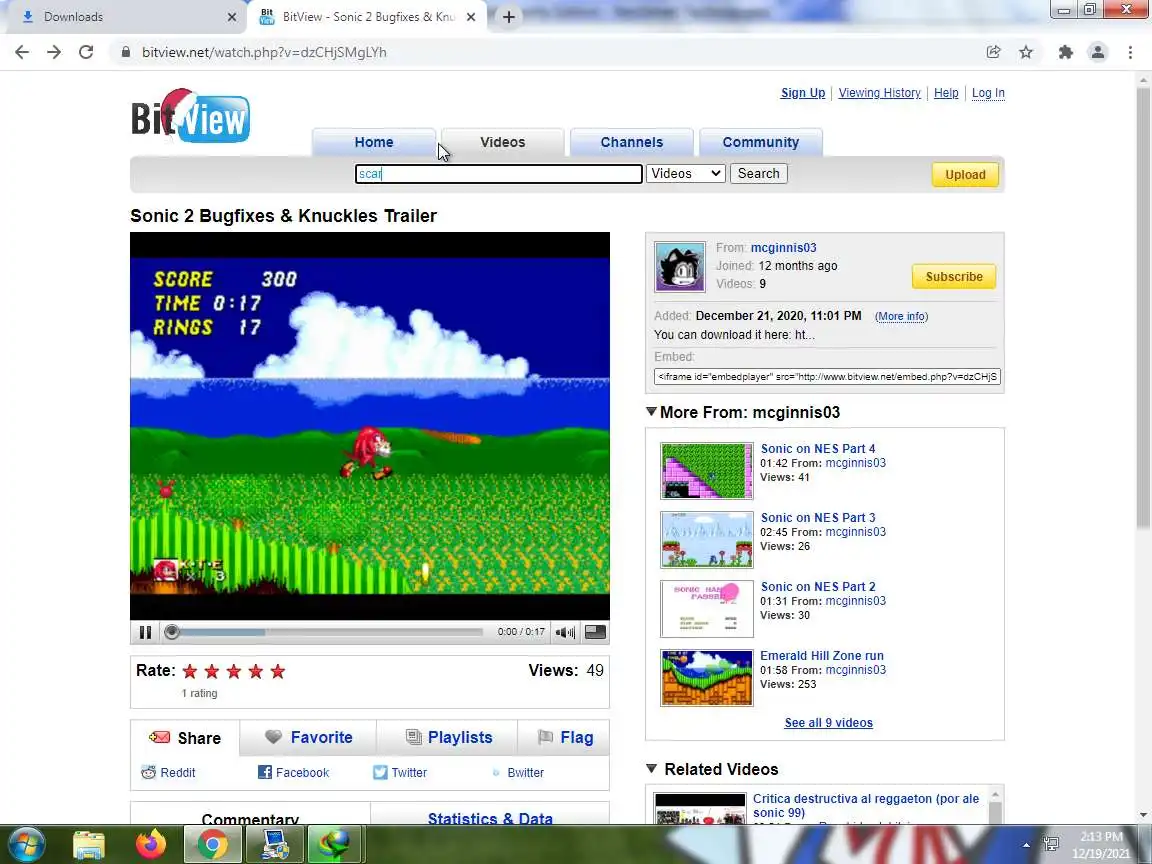Switch to Statistics & Data tab
This screenshot has width=1152, height=864.
[490, 818]
